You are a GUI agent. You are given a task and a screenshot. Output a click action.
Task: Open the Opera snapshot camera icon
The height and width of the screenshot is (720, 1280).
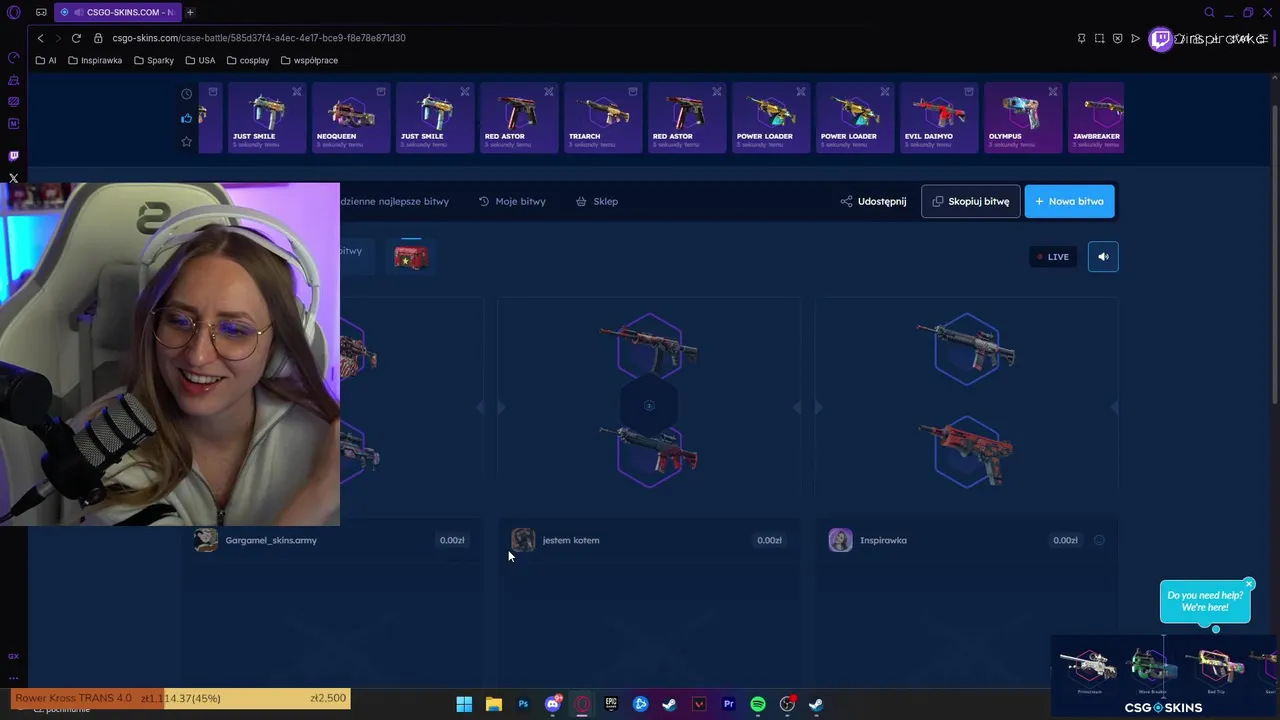1099,38
